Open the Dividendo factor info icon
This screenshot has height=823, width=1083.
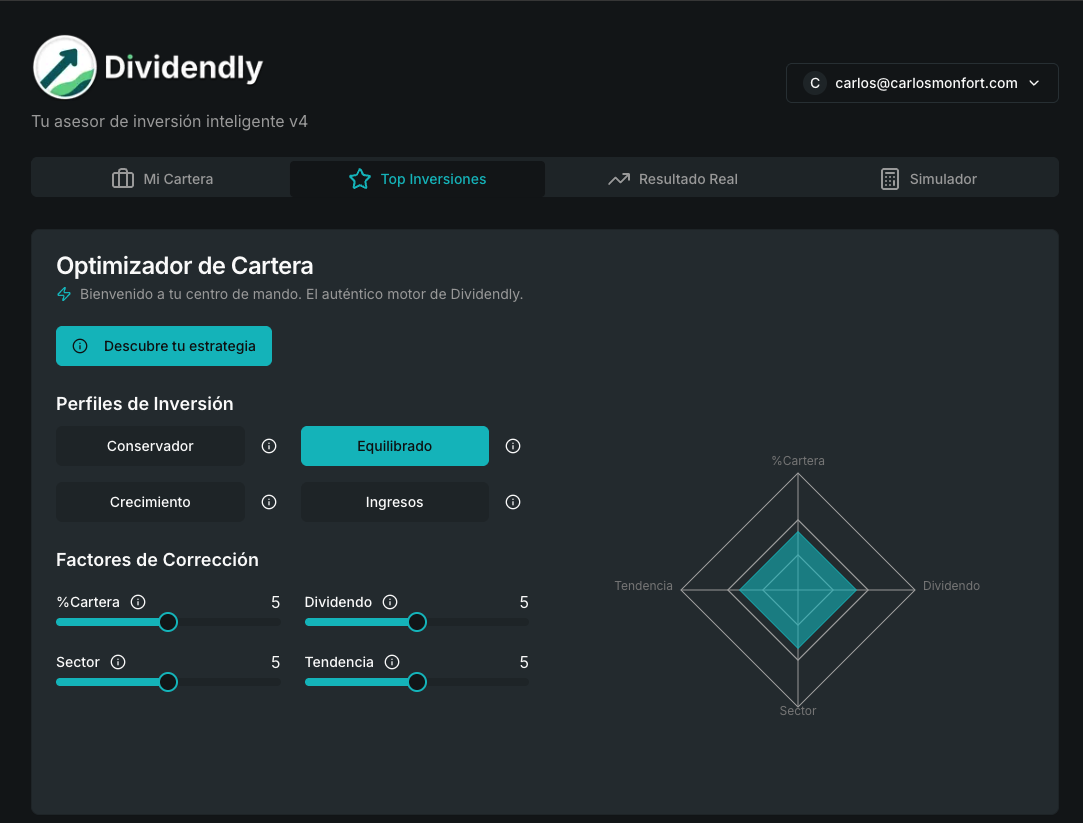[x=390, y=602]
